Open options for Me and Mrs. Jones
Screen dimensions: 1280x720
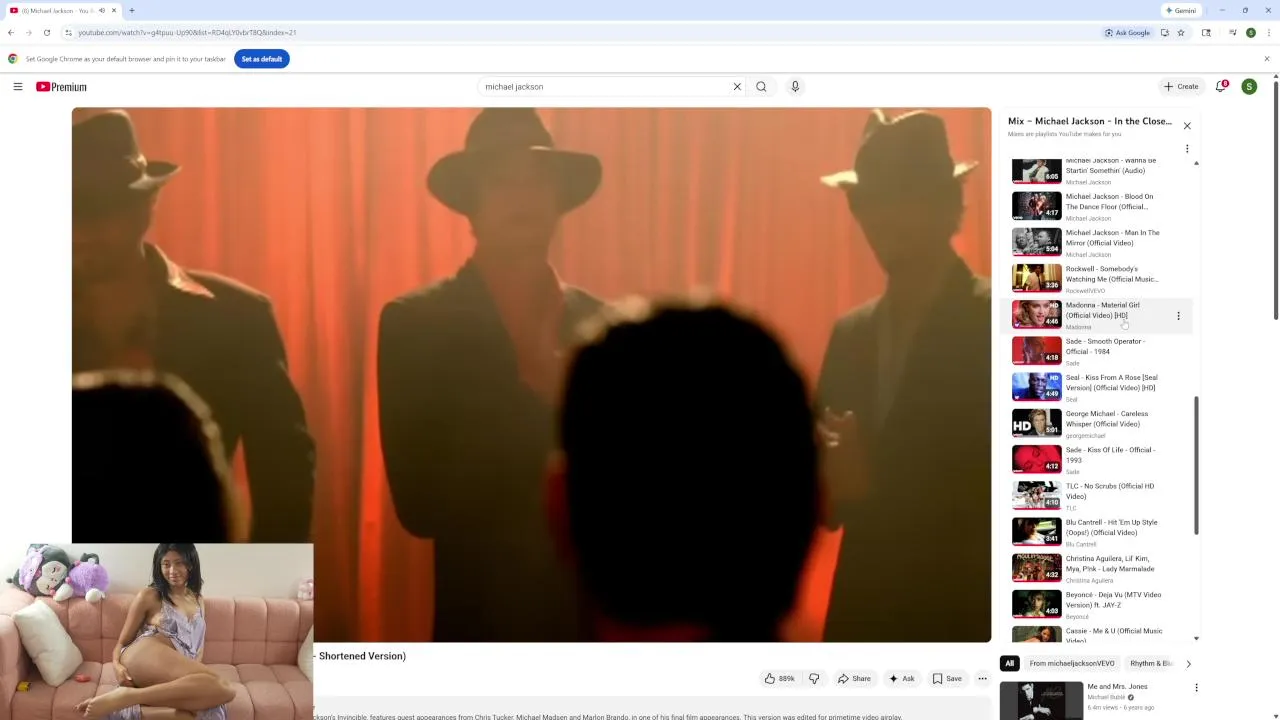1196,688
